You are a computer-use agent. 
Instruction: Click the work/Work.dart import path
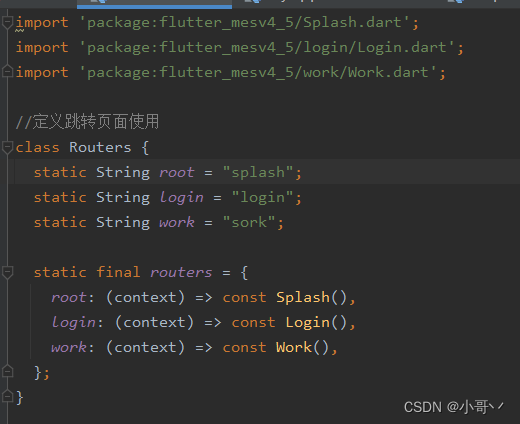(x=258, y=73)
